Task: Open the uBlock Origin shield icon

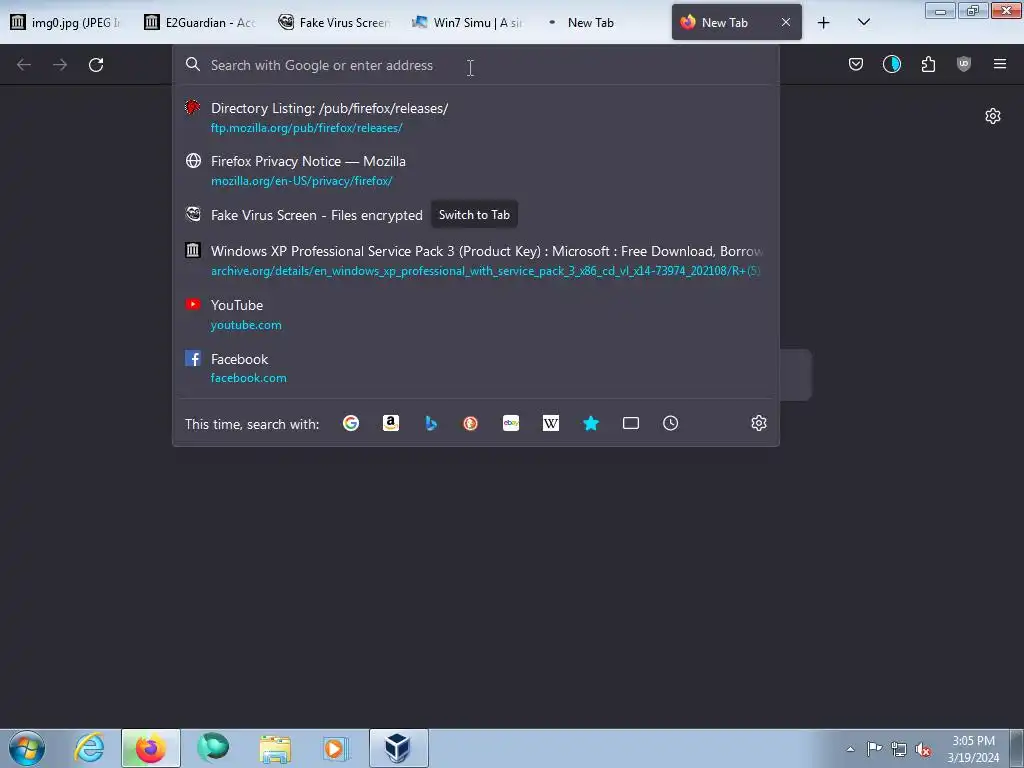Action: pyautogui.click(x=964, y=64)
